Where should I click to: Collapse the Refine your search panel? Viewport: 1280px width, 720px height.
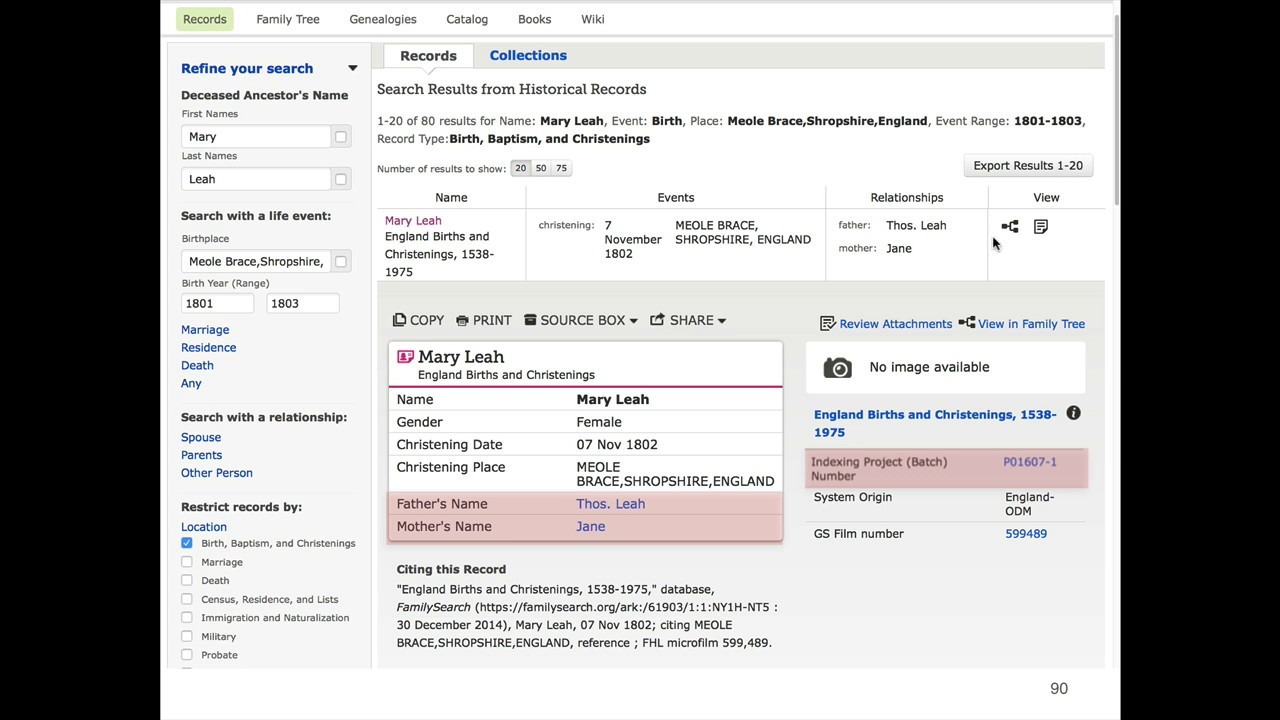[x=352, y=68]
